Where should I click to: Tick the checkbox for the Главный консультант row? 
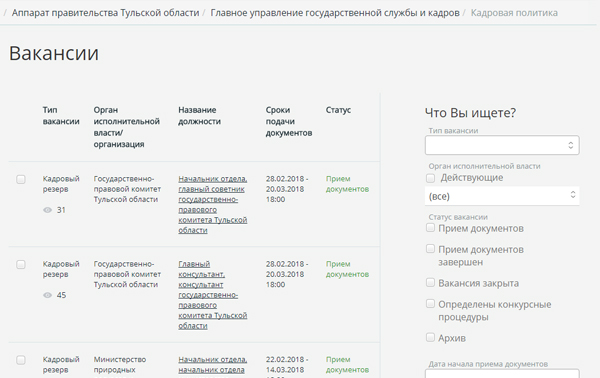coord(21,264)
